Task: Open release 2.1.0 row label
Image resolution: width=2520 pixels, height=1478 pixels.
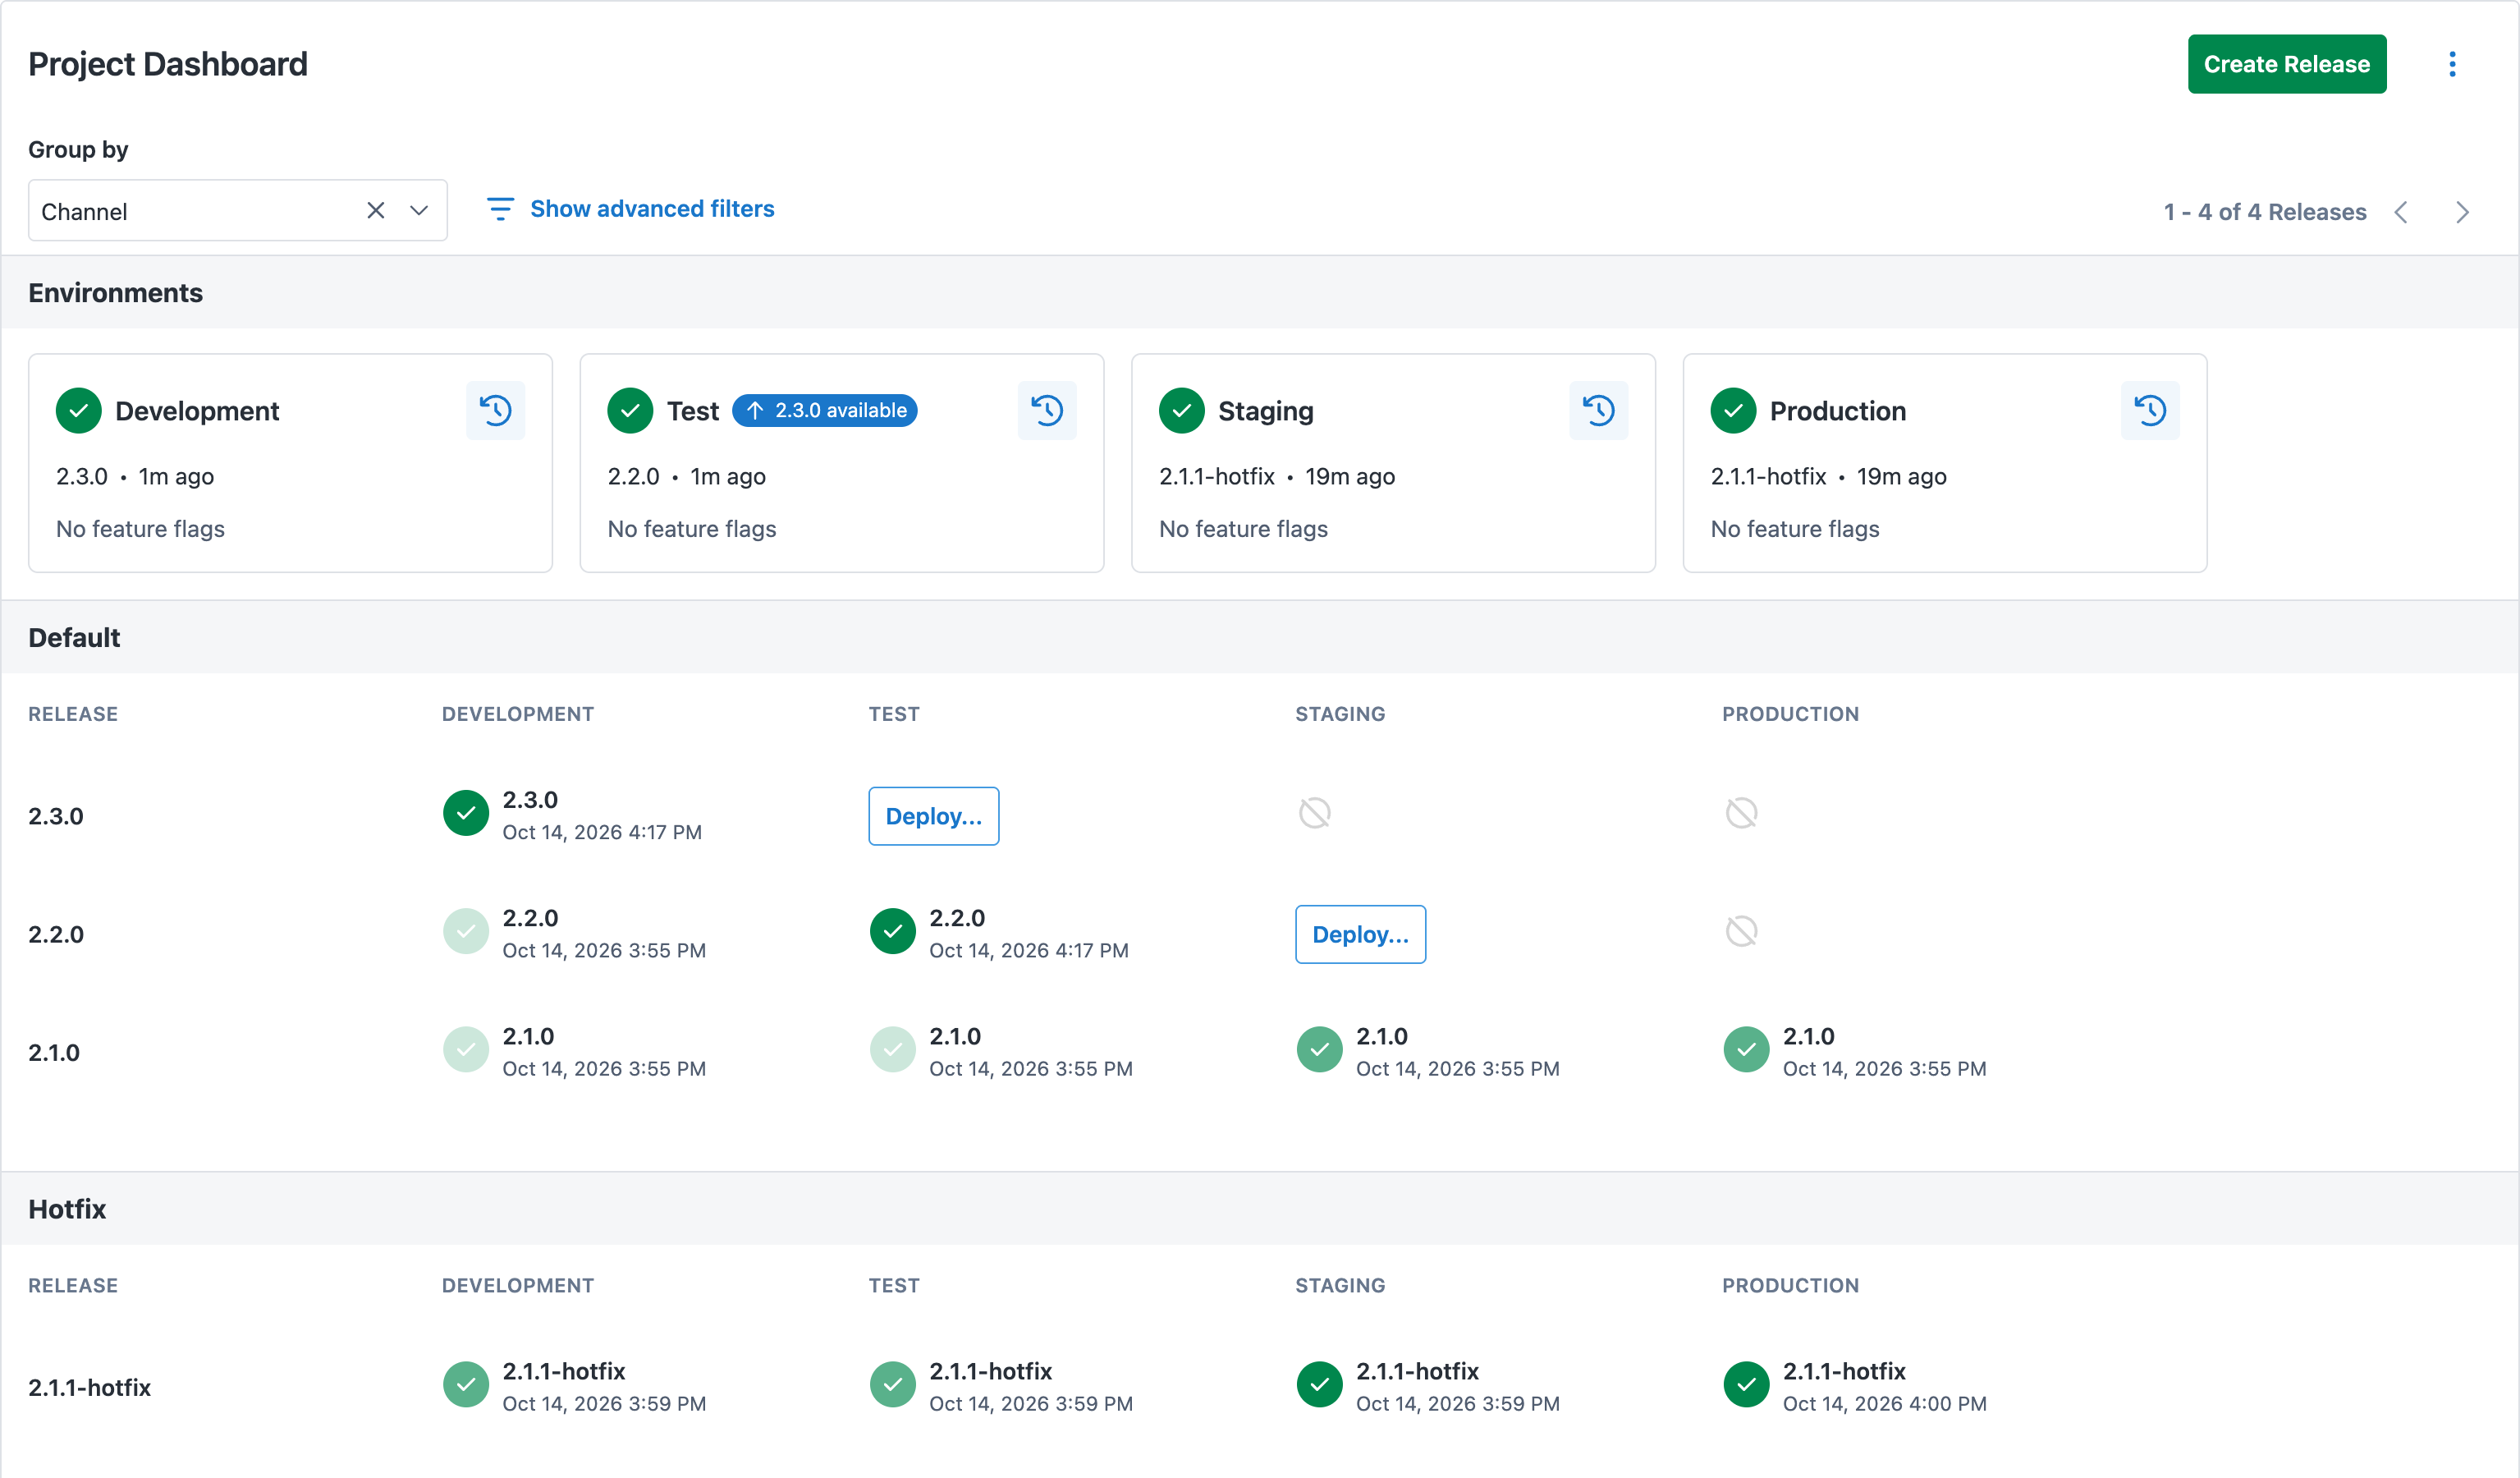Action: tap(54, 1052)
